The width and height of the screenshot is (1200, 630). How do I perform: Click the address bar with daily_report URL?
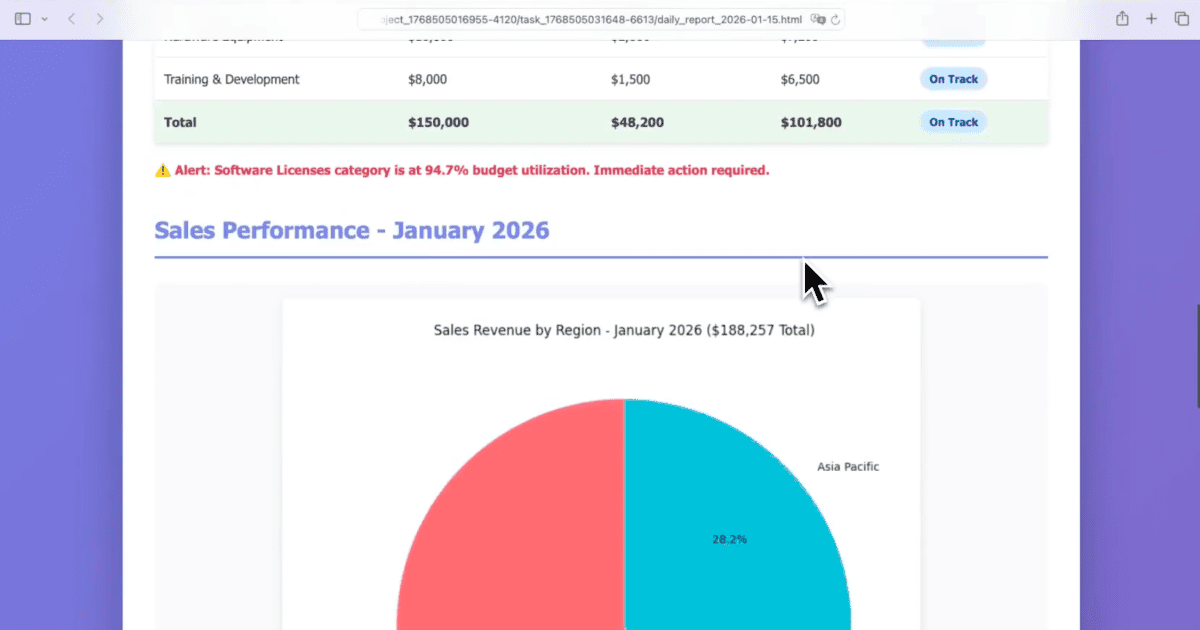click(x=601, y=19)
